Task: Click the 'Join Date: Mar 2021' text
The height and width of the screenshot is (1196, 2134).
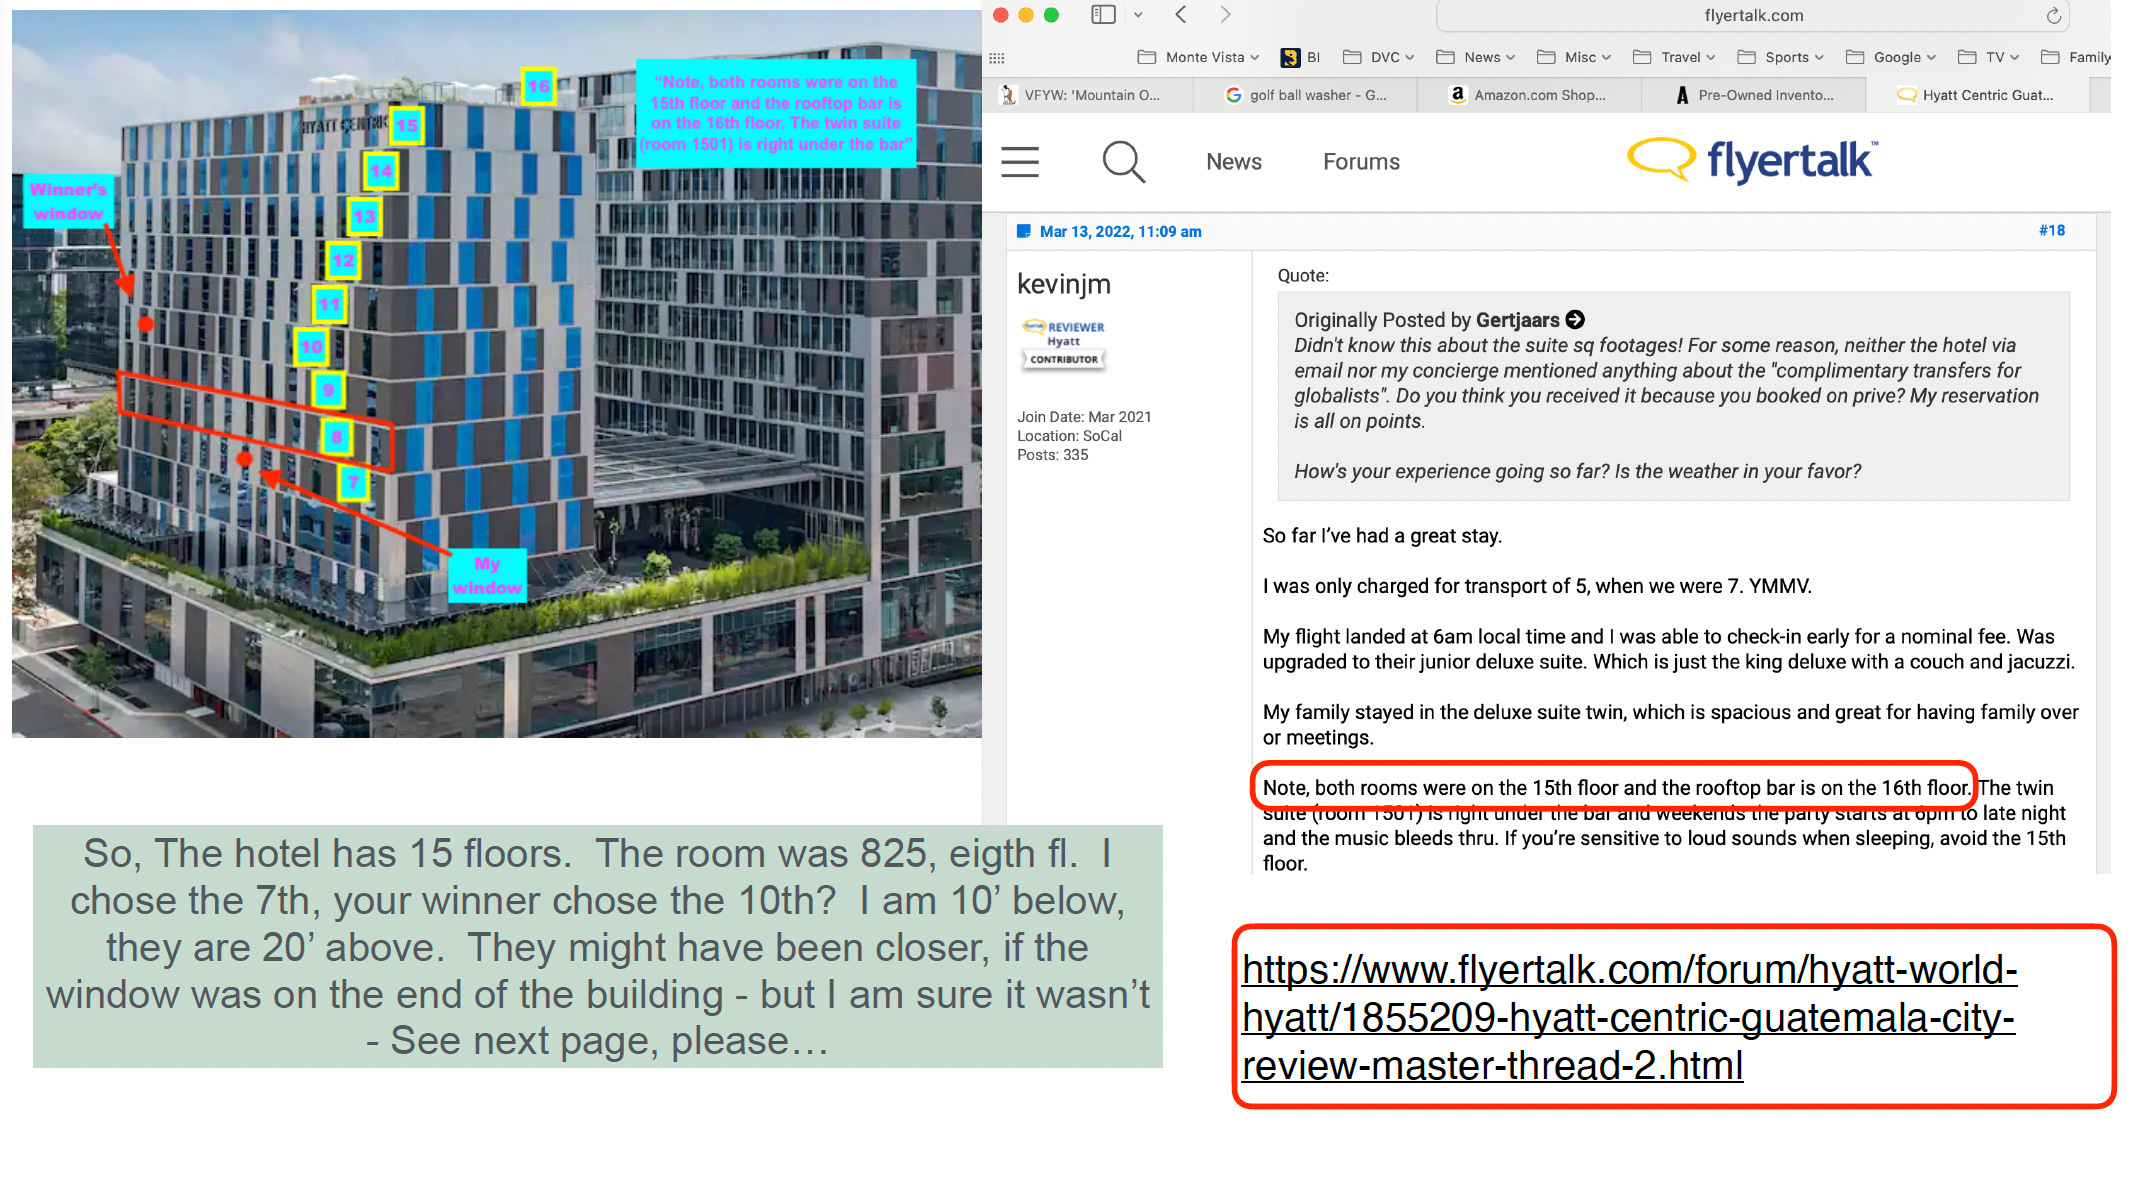Action: pyautogui.click(x=1084, y=417)
